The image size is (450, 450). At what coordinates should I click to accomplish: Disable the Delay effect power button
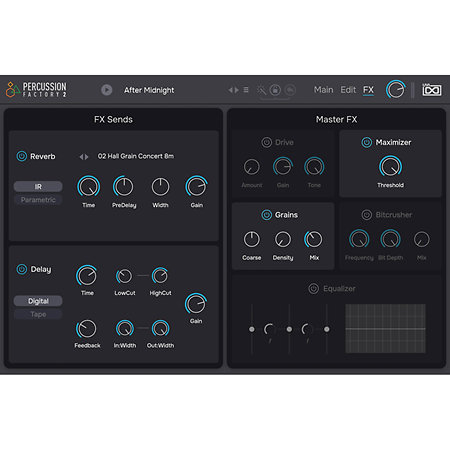point(22,269)
